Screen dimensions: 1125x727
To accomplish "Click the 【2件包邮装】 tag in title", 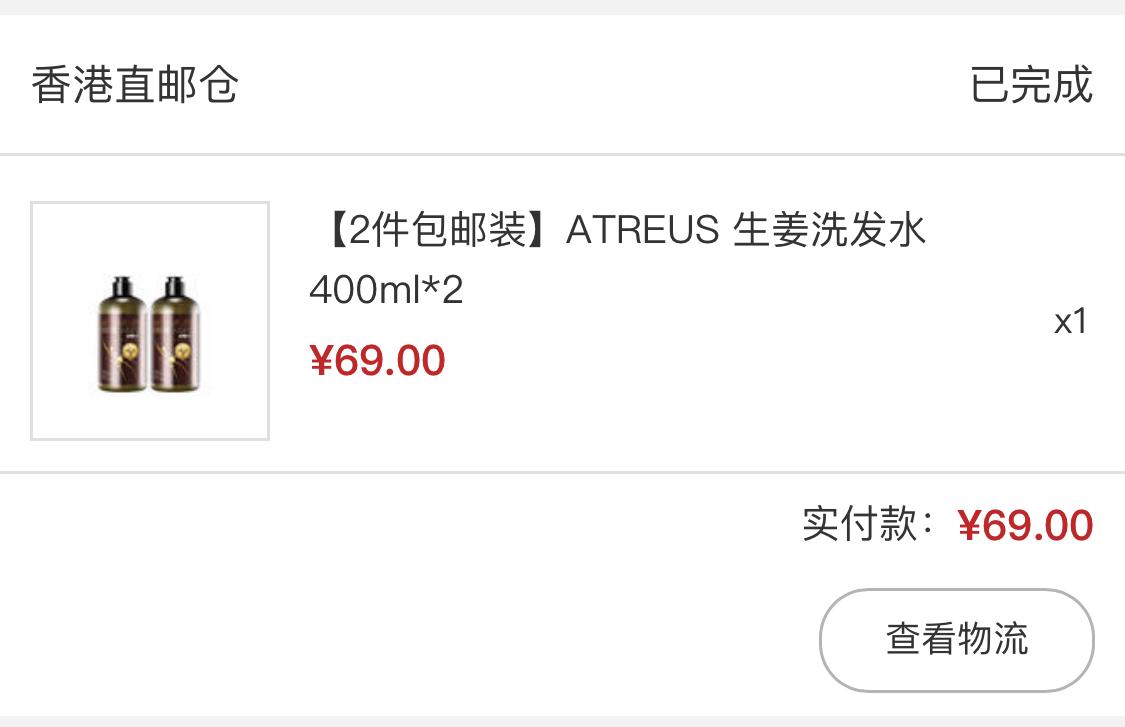I will click(x=438, y=230).
